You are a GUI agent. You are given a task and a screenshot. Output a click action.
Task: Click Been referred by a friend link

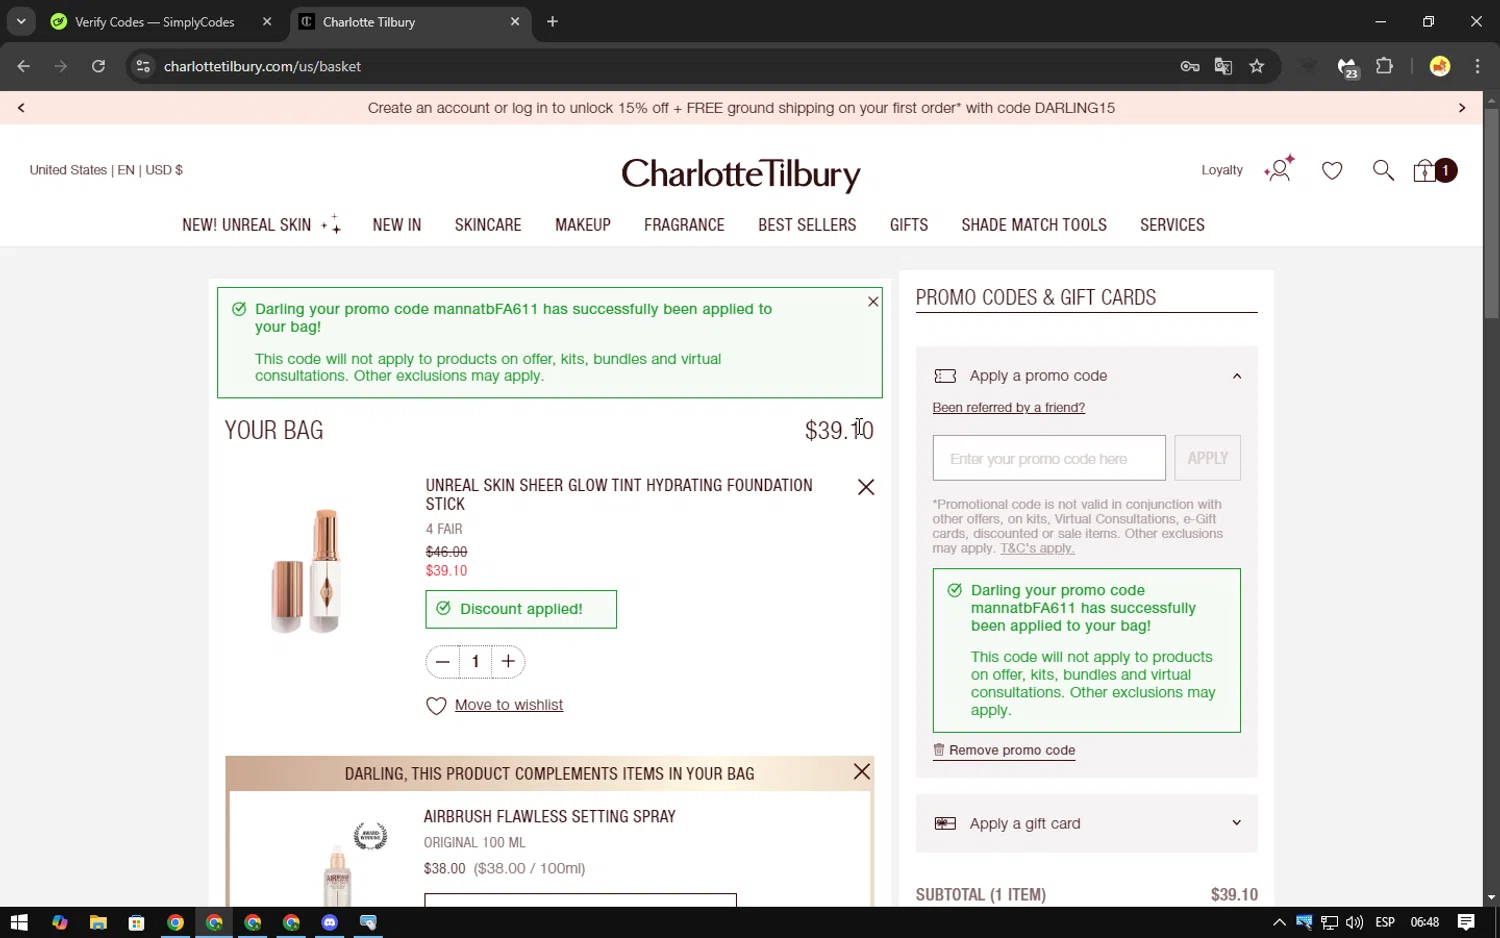(x=1008, y=407)
